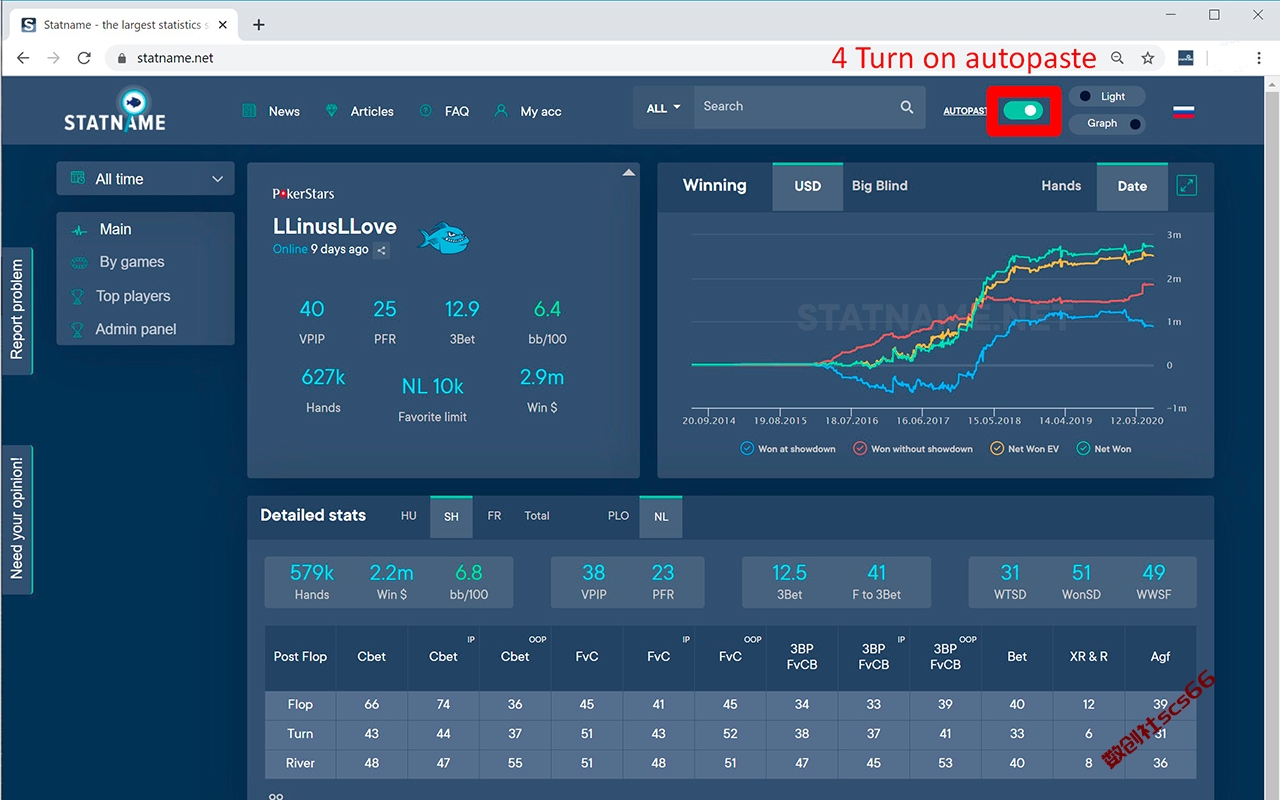Switch graph to Big Blind tab
The width and height of the screenshot is (1280, 800).
point(880,186)
